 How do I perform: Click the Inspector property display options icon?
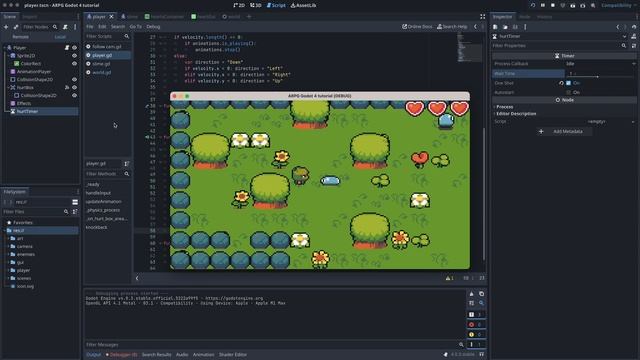[634, 46]
